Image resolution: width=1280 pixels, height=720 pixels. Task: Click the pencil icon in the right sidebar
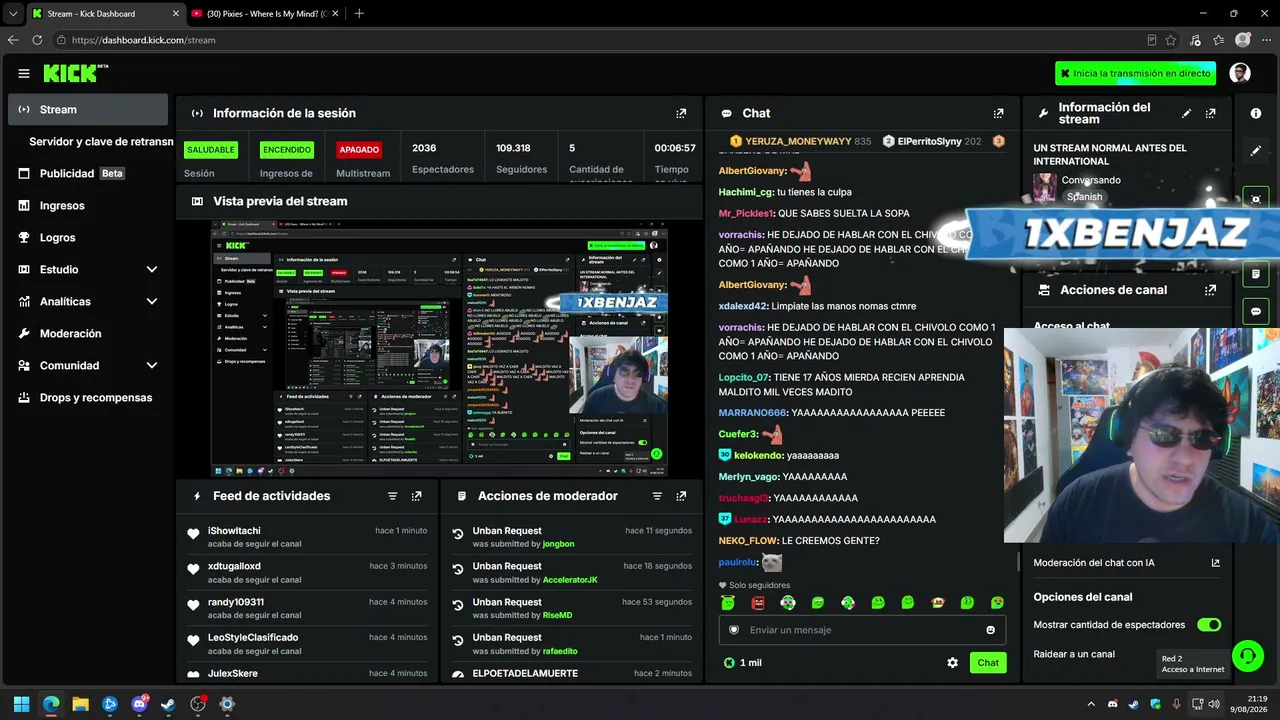(1256, 151)
